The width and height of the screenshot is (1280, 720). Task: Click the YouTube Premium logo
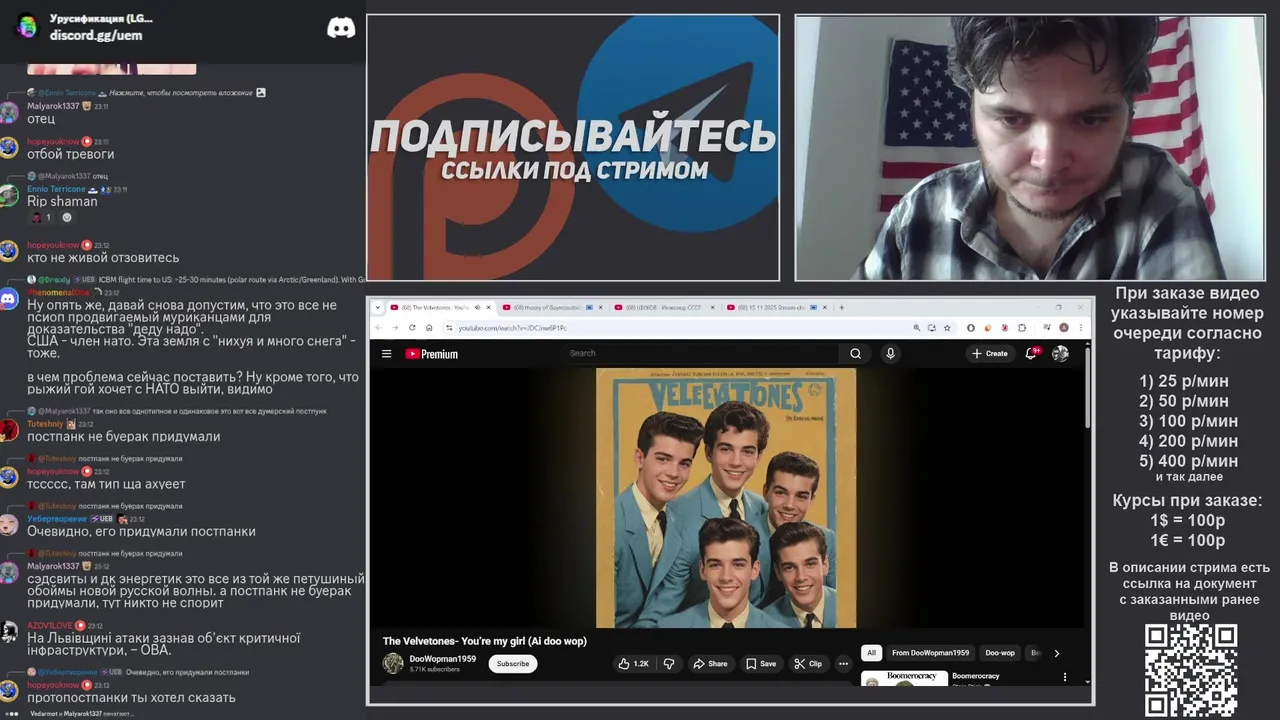(431, 353)
